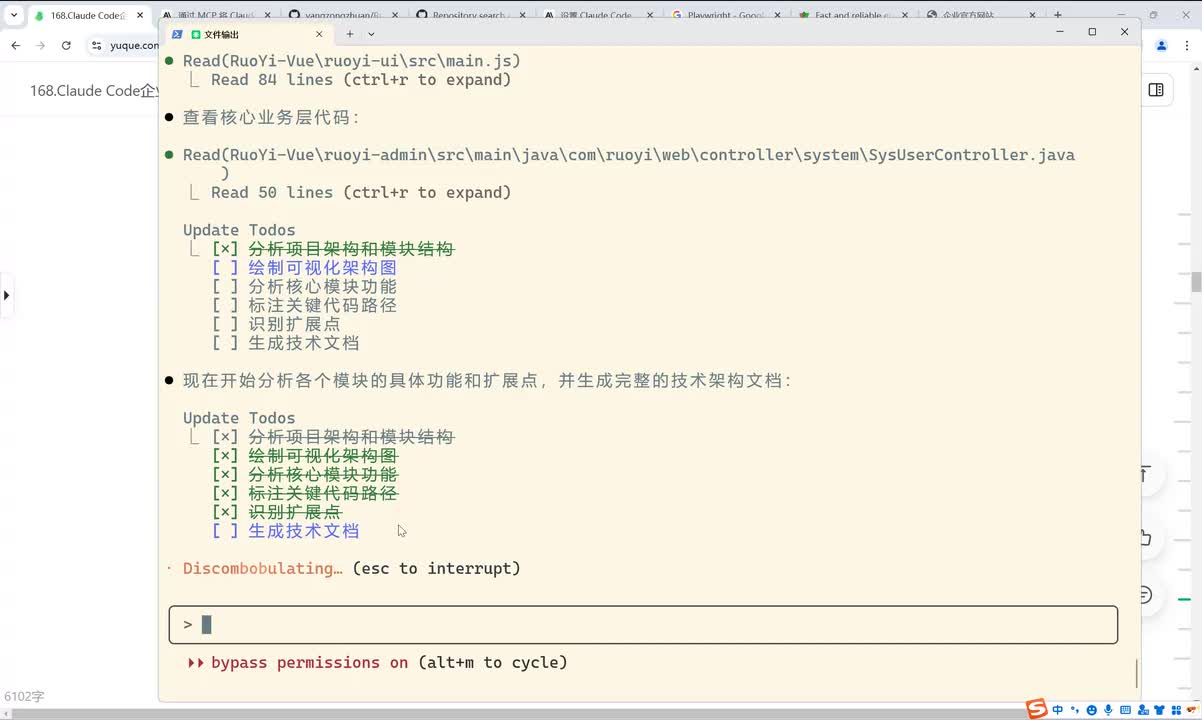1202x720 pixels.
Task: Click the browser page vertical scrollbar
Action: (1197, 280)
